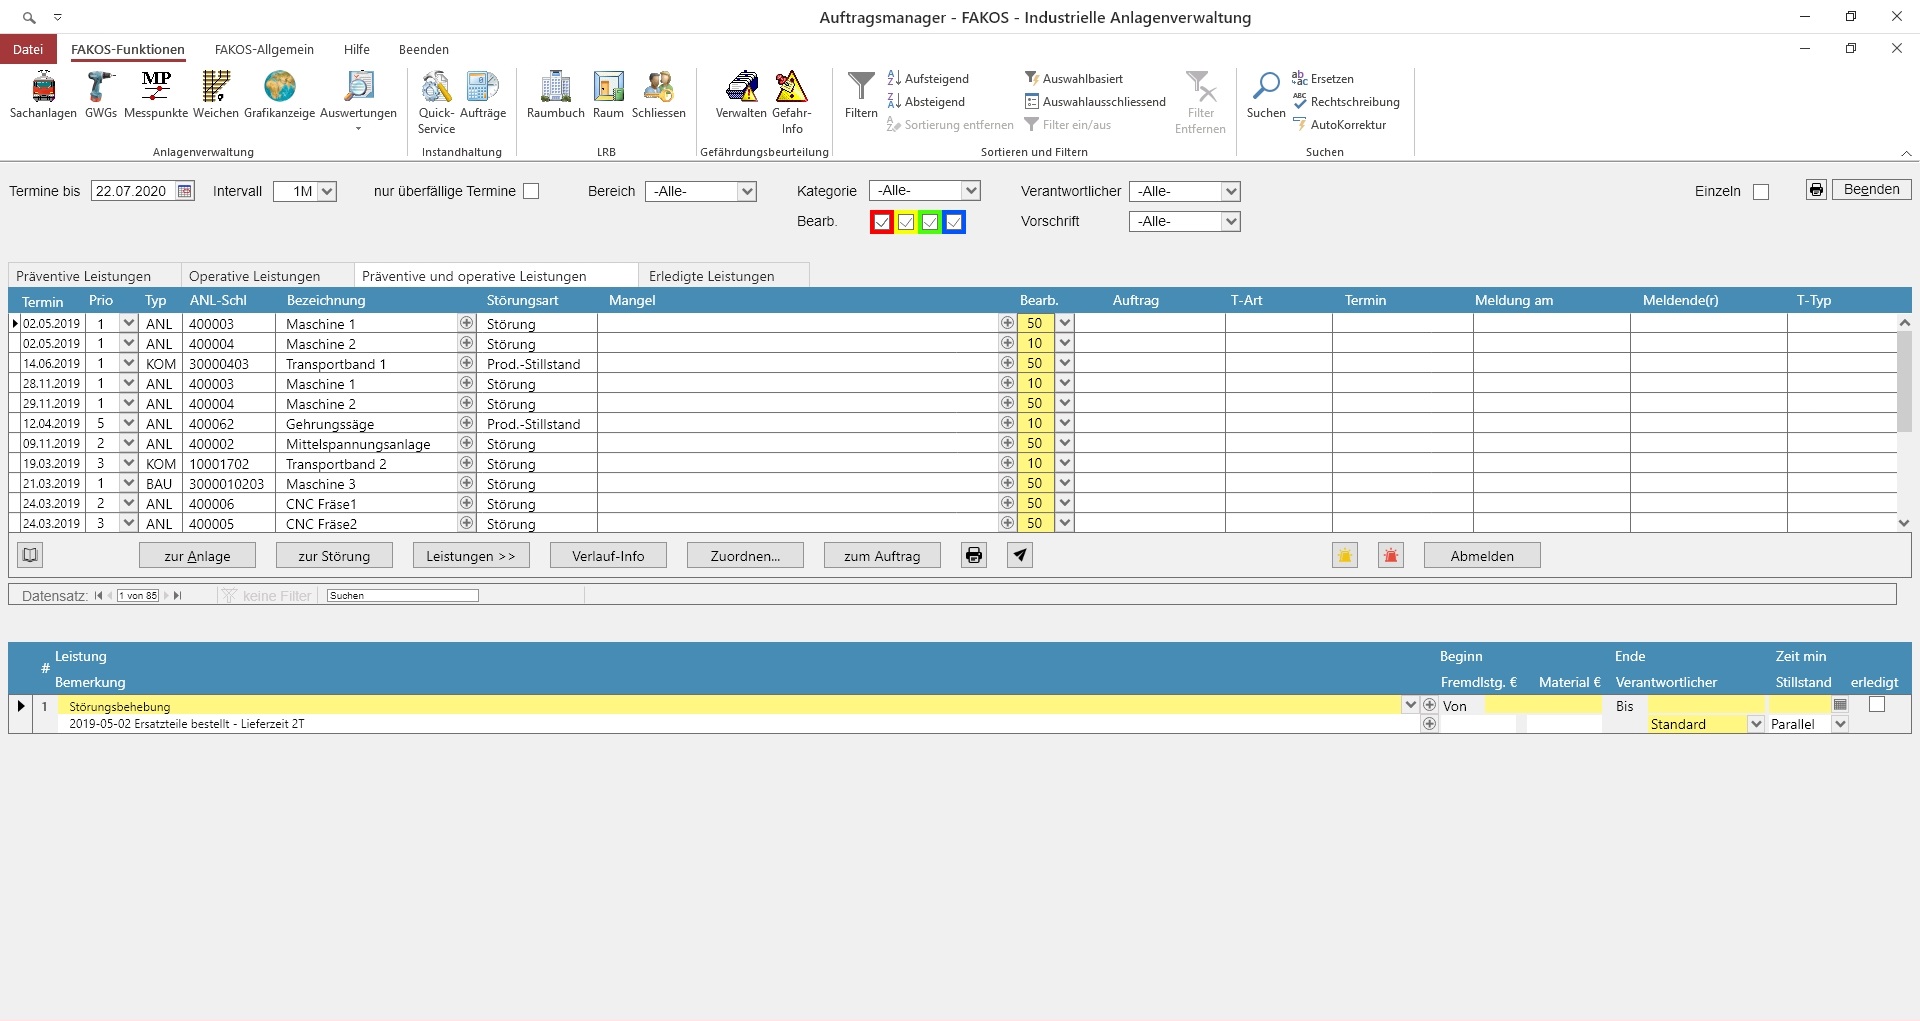Open the priority dropdown for Gehrungssäge
This screenshot has width=1920, height=1021.
(126, 422)
